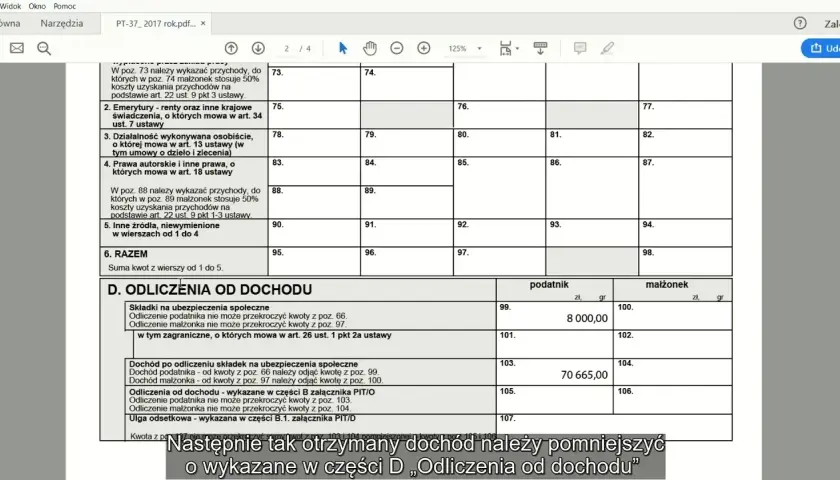Select the highlighter pen tool
This screenshot has height=480, width=840.
coord(607,48)
